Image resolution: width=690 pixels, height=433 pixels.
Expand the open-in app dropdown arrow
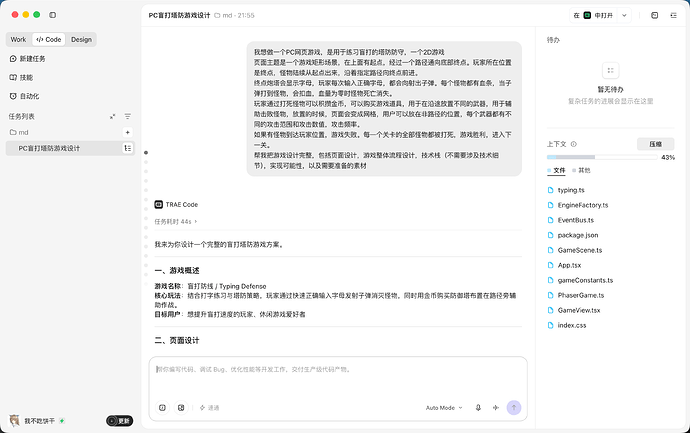(x=624, y=15)
